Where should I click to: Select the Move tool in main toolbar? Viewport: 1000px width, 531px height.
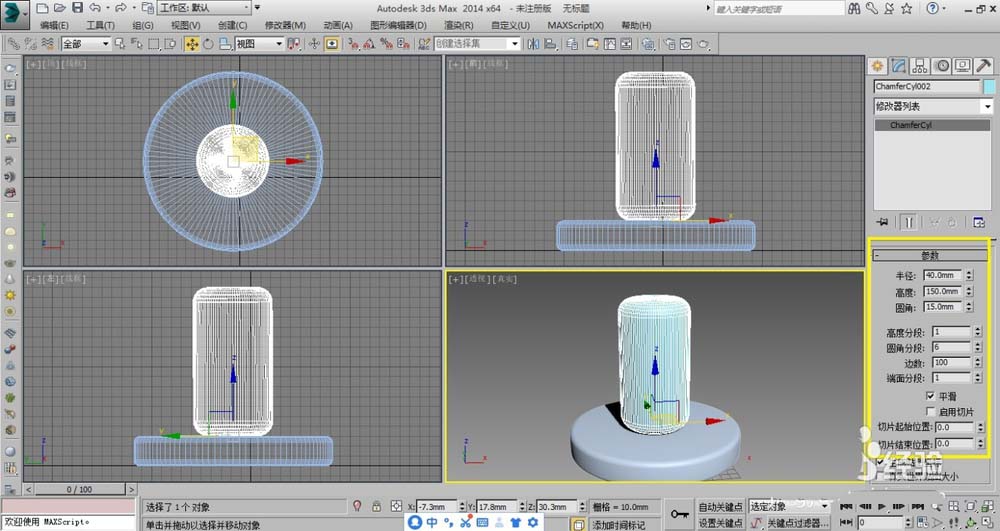click(192, 44)
